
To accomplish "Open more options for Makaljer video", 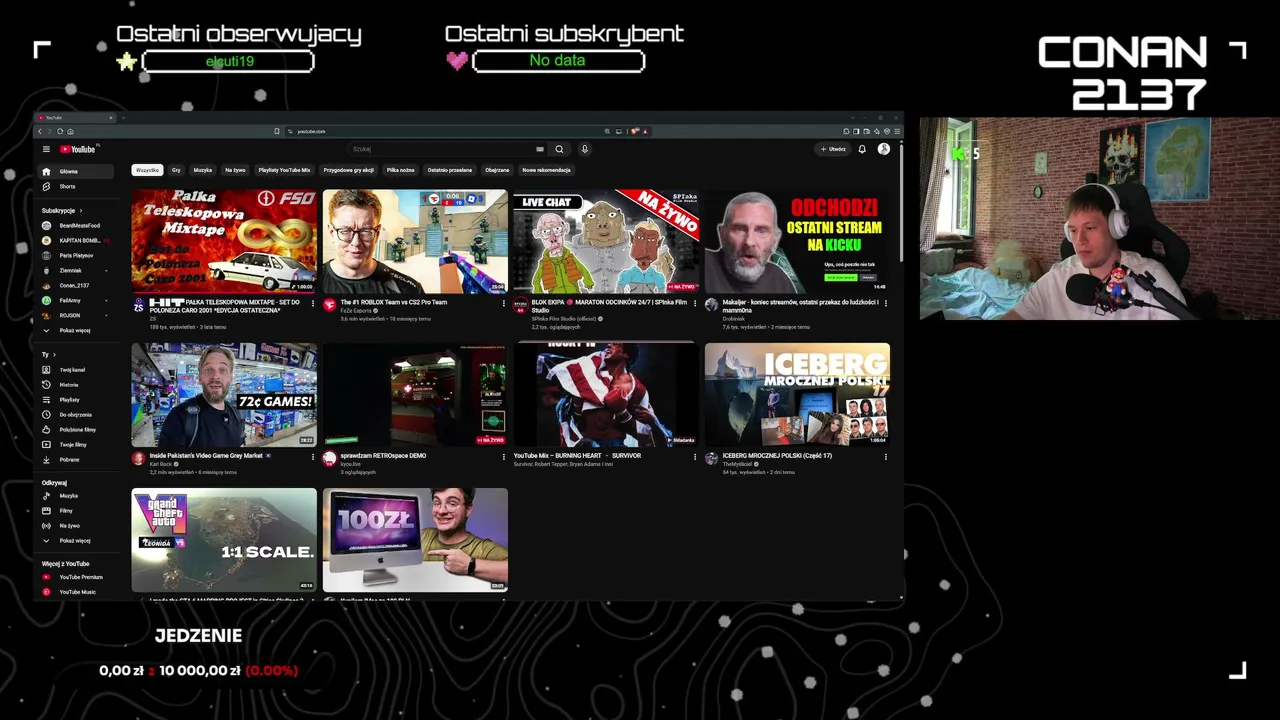I will (x=885, y=303).
